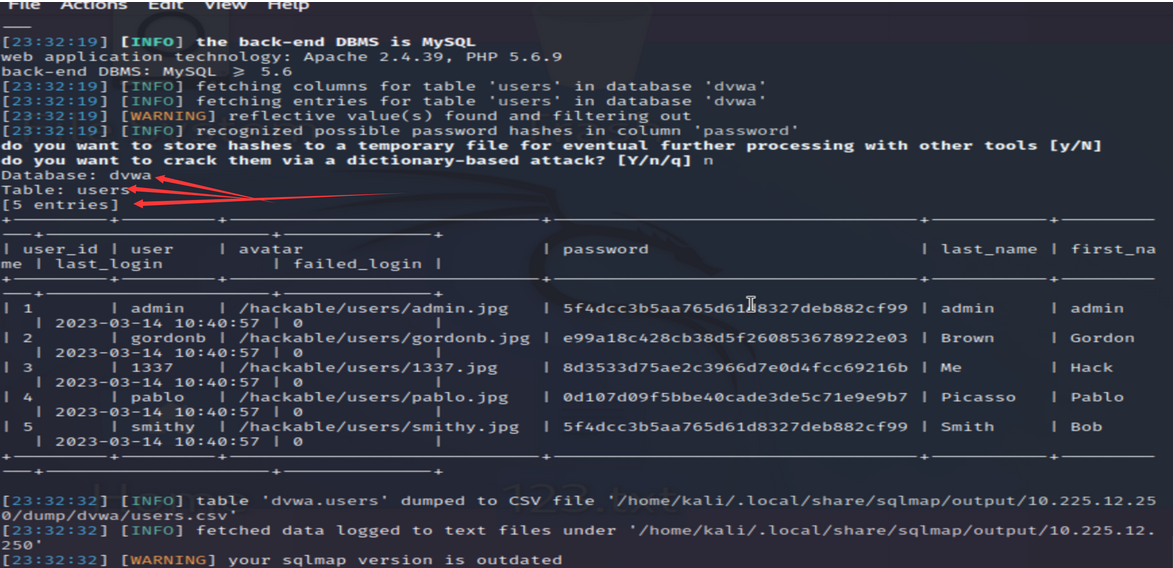
Task: Click the 'dictionary-based attack' prompt line
Action: click(357, 160)
